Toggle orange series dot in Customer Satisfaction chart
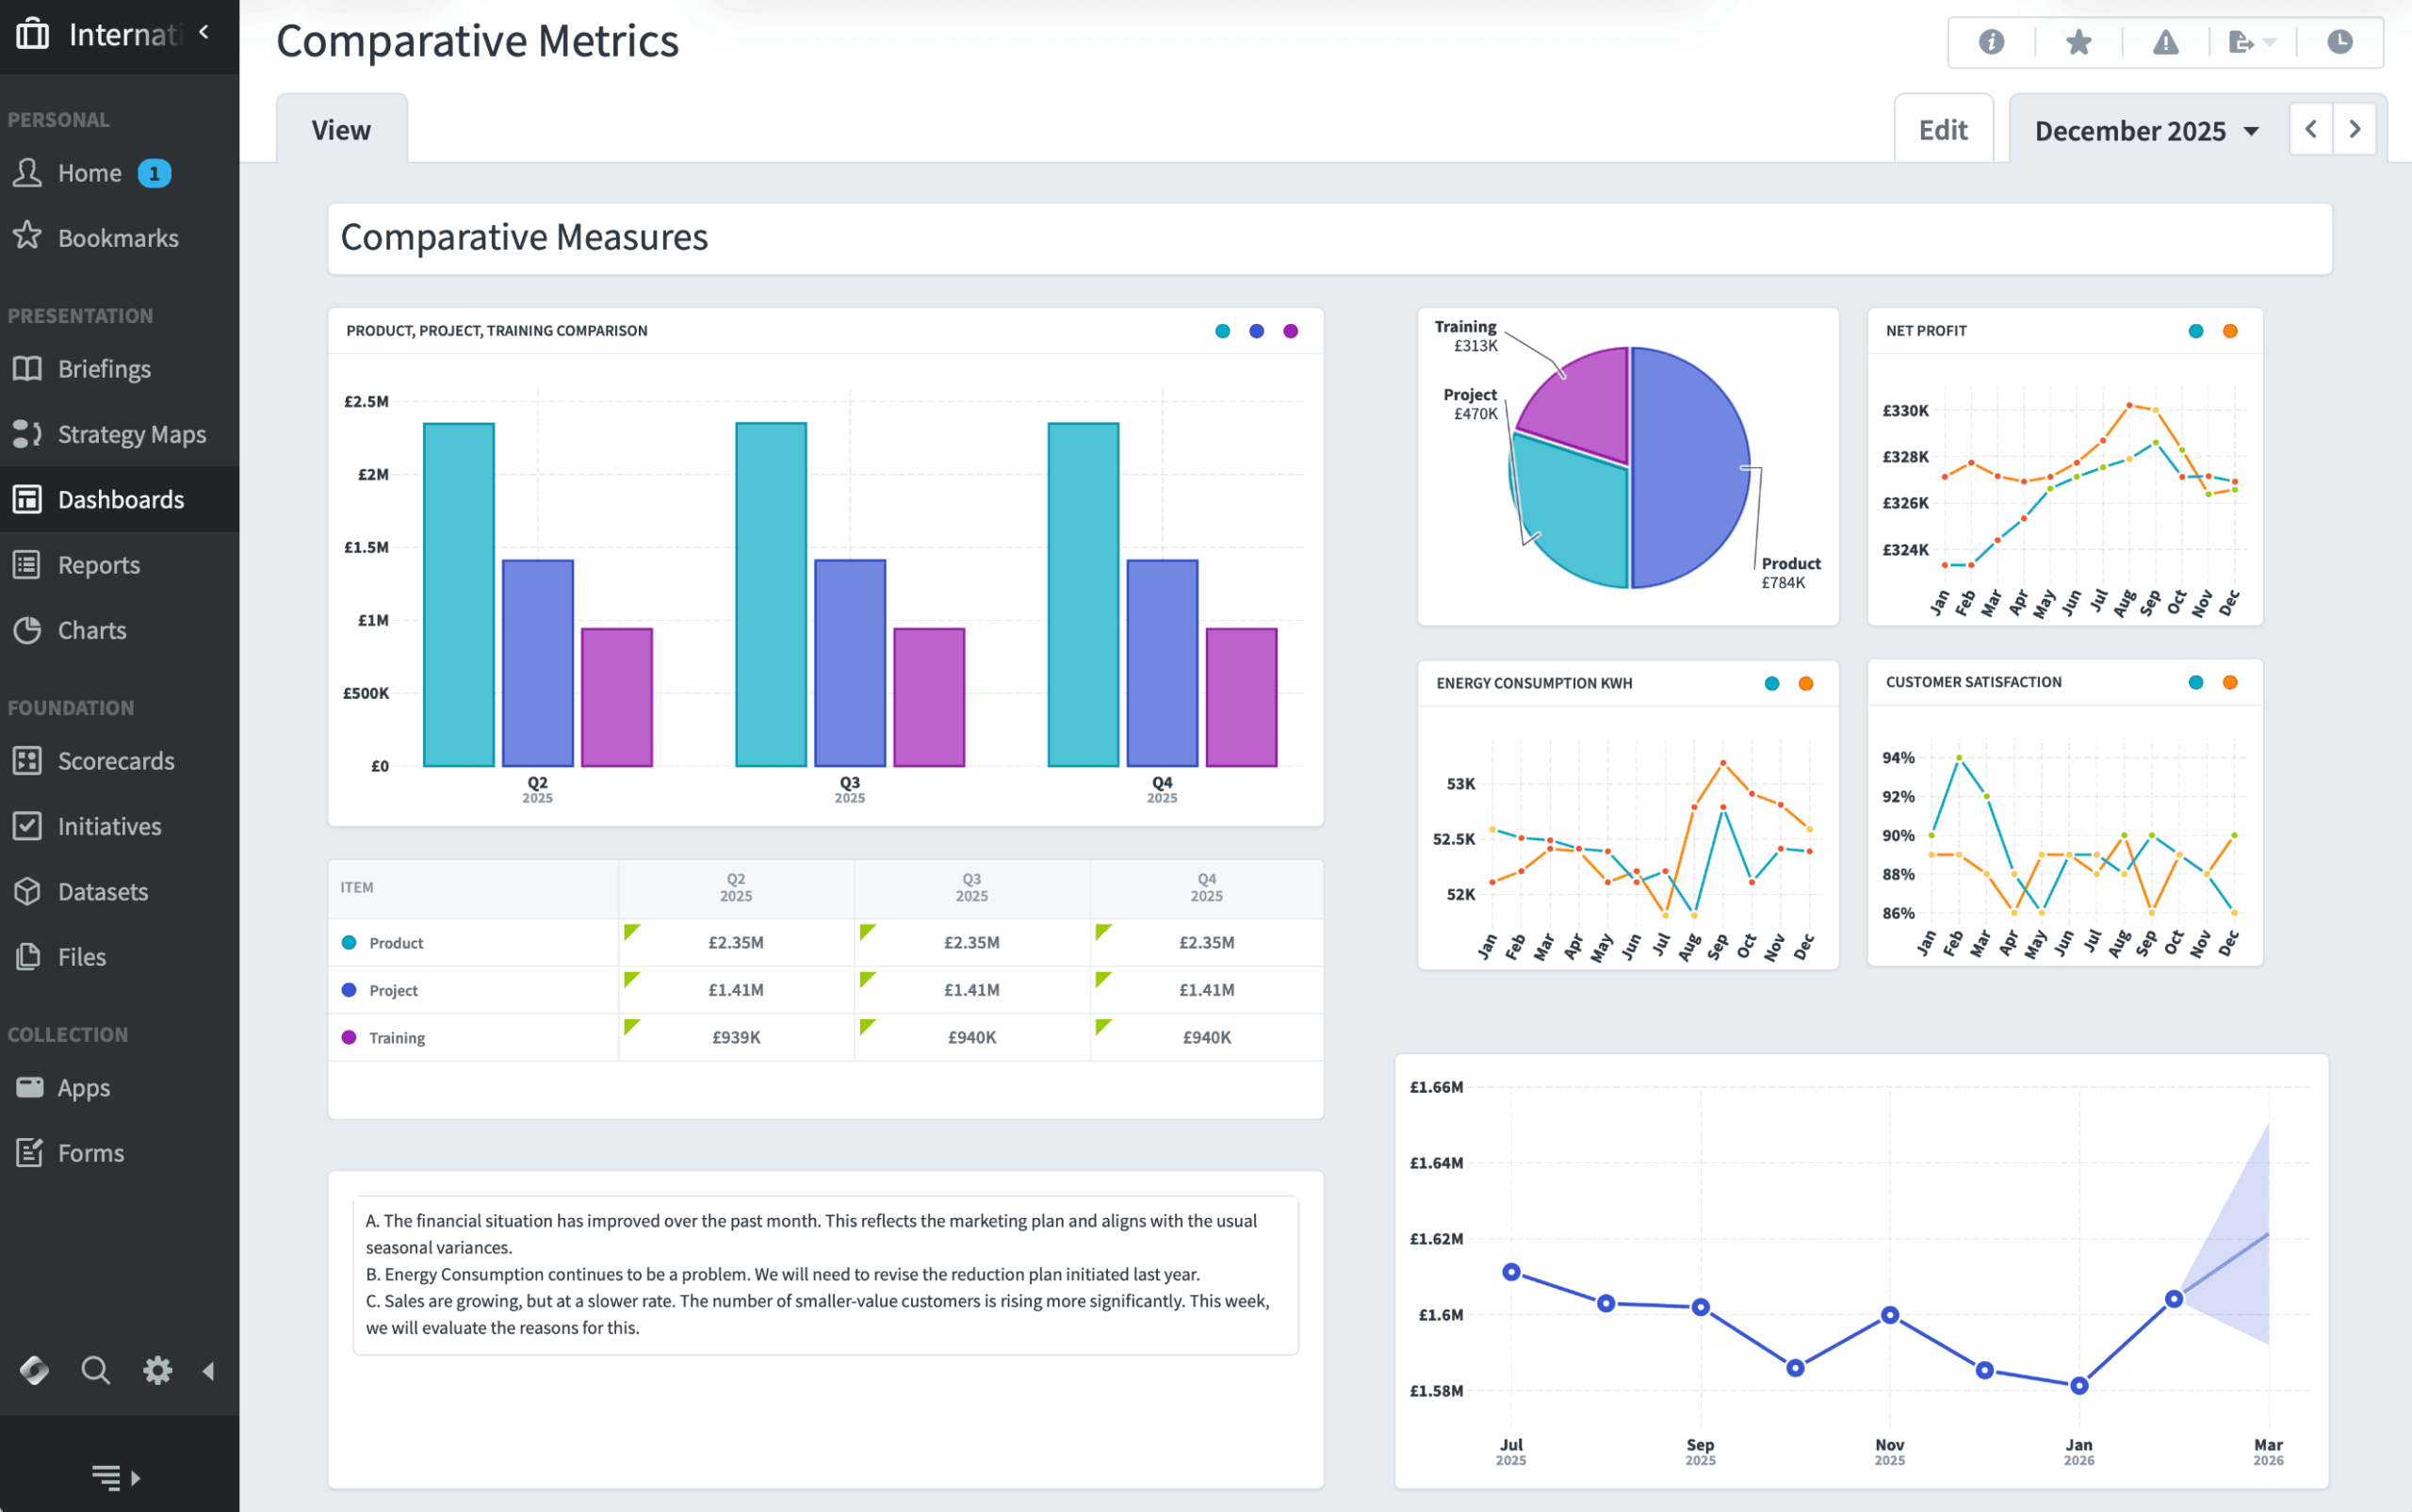This screenshot has height=1512, width=2412. click(x=2230, y=682)
